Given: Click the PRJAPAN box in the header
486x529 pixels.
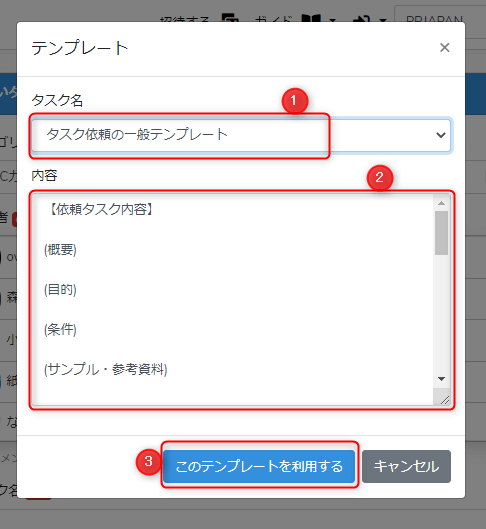Looking at the screenshot, I should (x=440, y=15).
